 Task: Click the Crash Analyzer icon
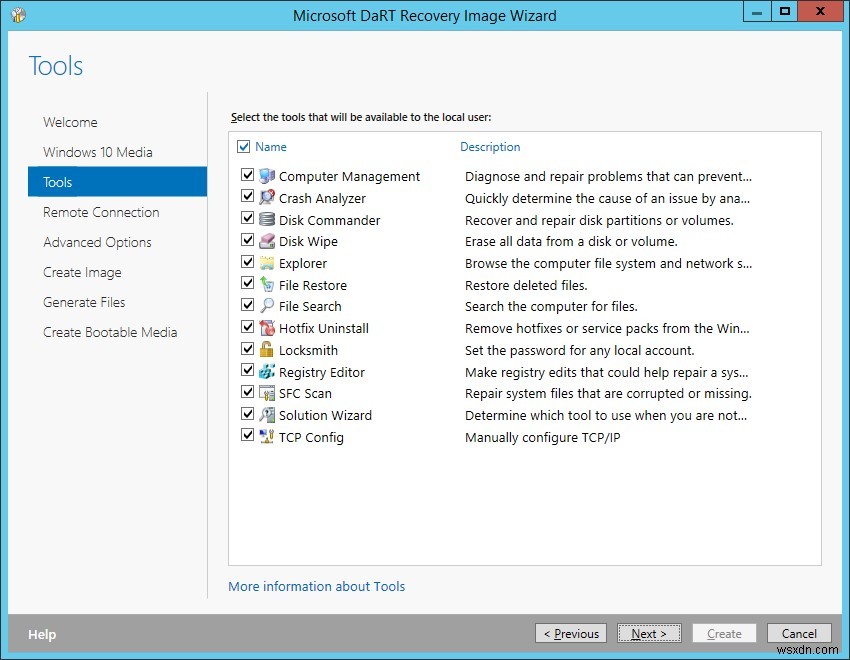tap(267, 197)
